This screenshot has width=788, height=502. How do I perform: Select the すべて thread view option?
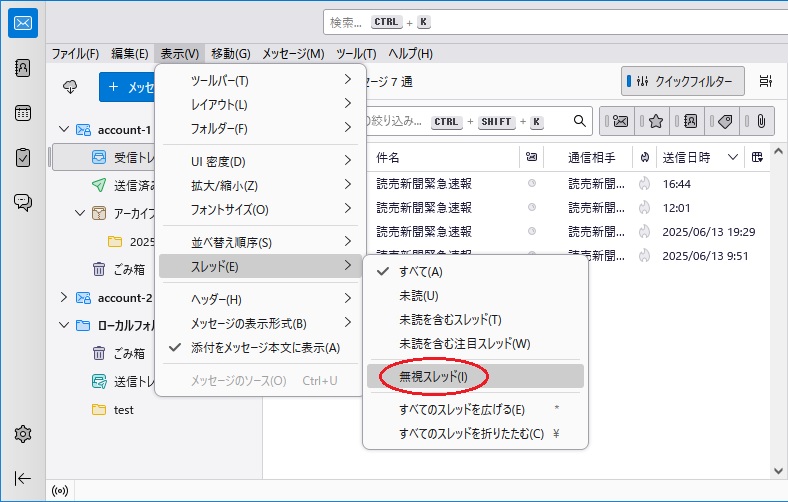click(420, 271)
